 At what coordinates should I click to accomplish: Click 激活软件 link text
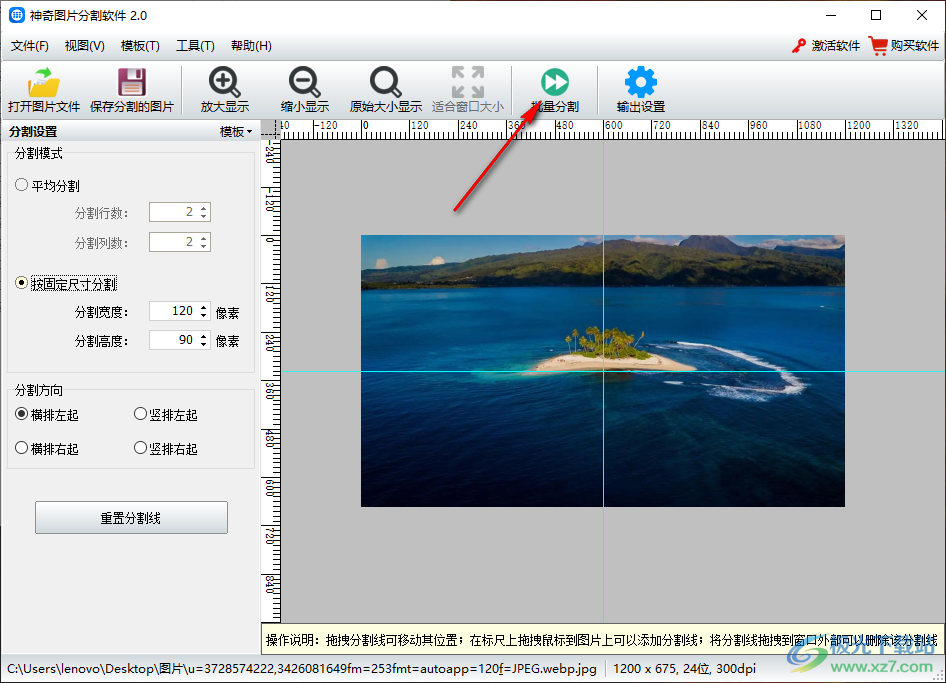836,46
